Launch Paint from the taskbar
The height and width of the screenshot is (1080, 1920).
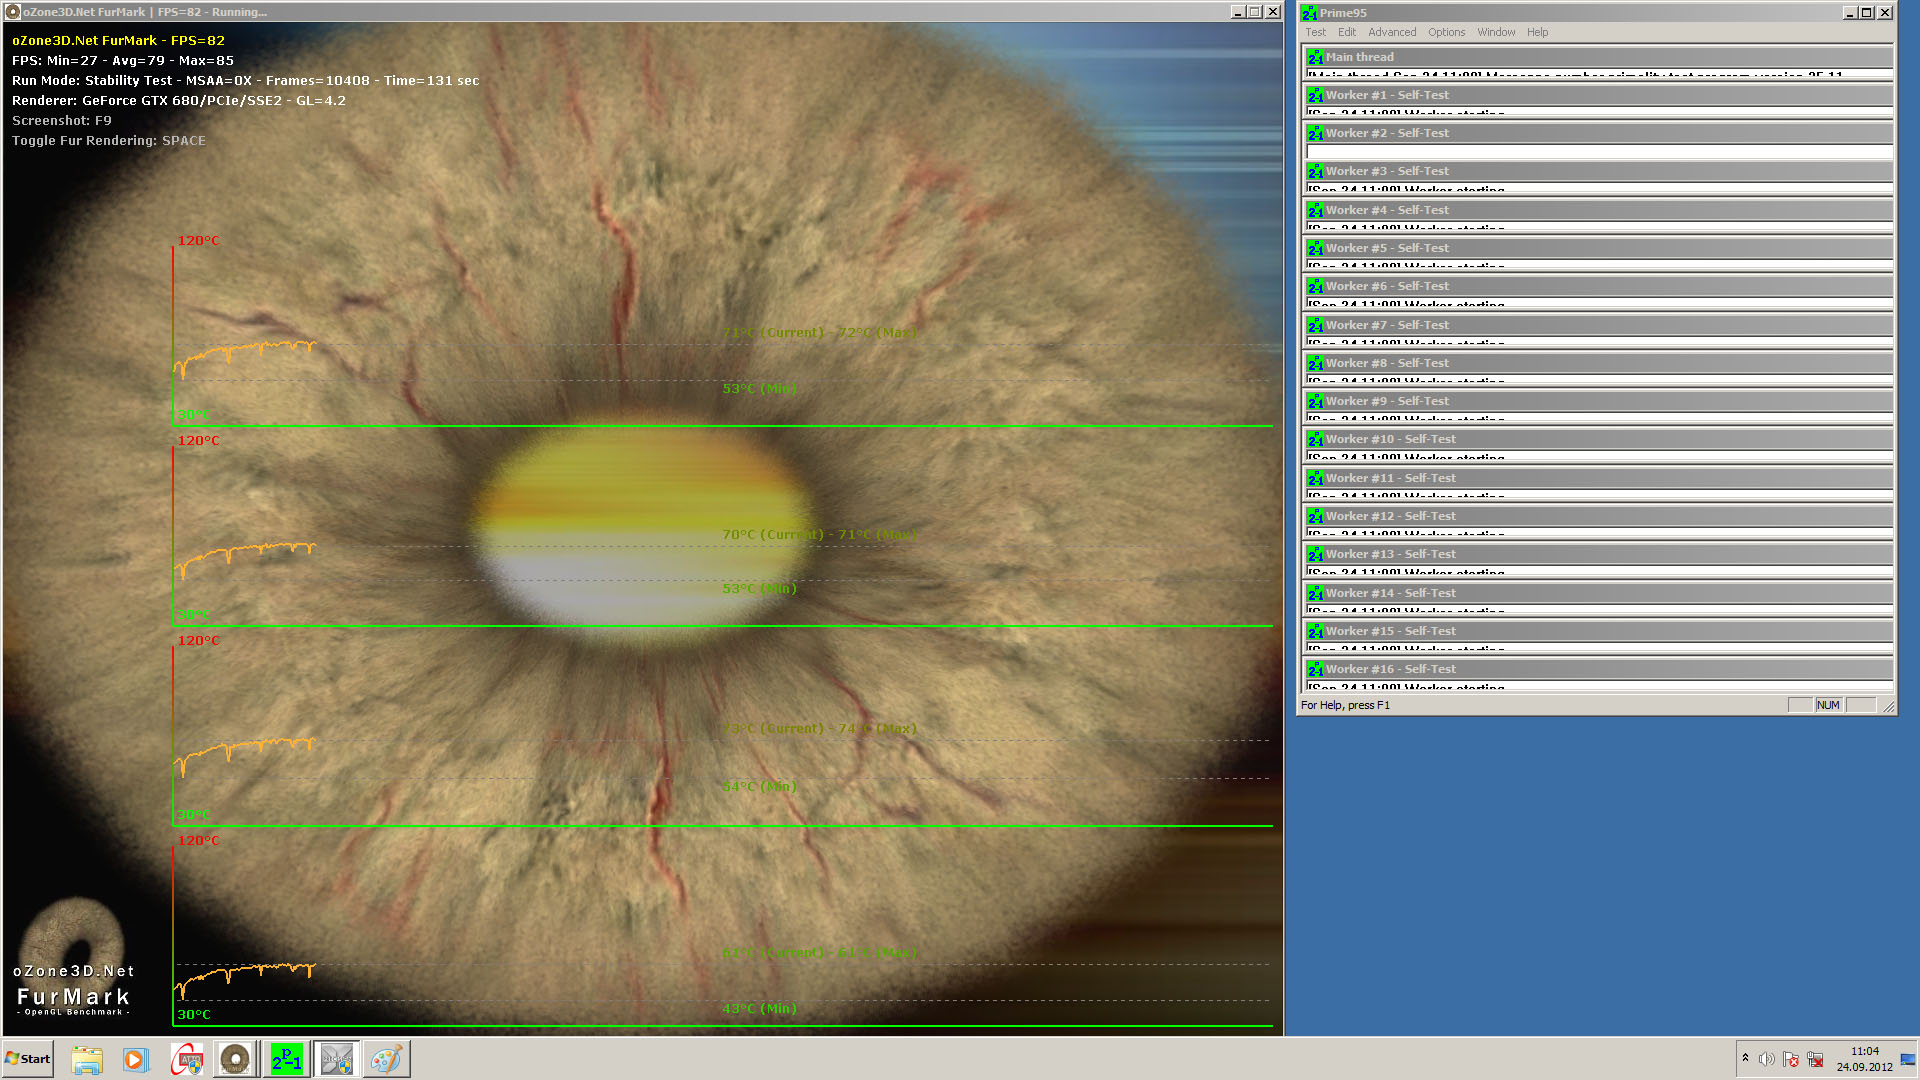point(386,1059)
